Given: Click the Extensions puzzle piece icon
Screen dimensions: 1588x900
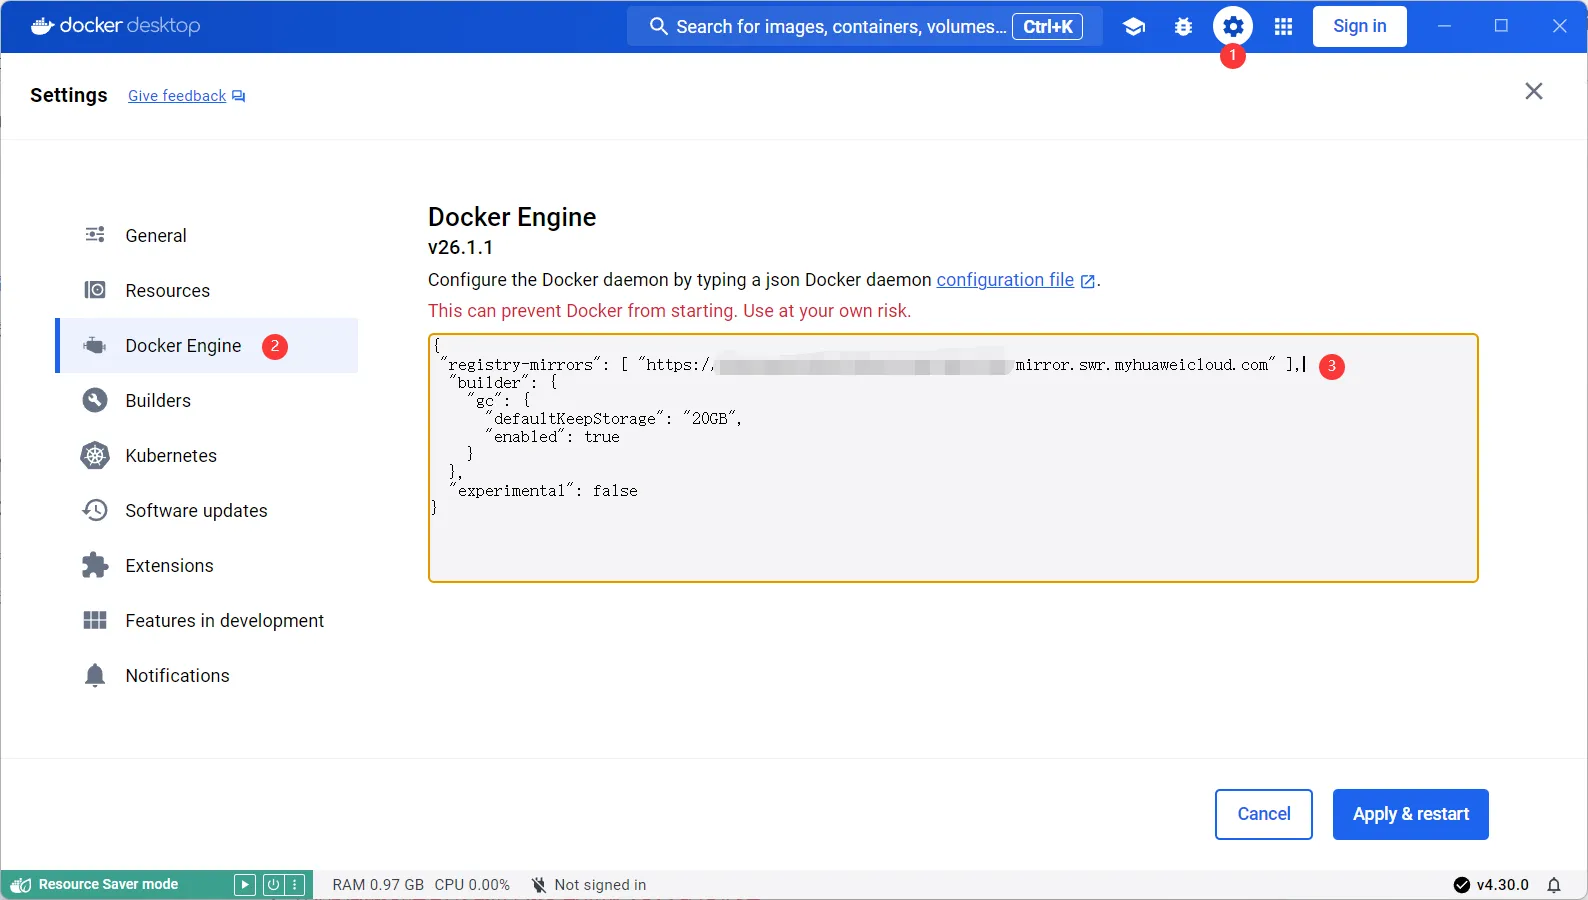Looking at the screenshot, I should (x=95, y=565).
